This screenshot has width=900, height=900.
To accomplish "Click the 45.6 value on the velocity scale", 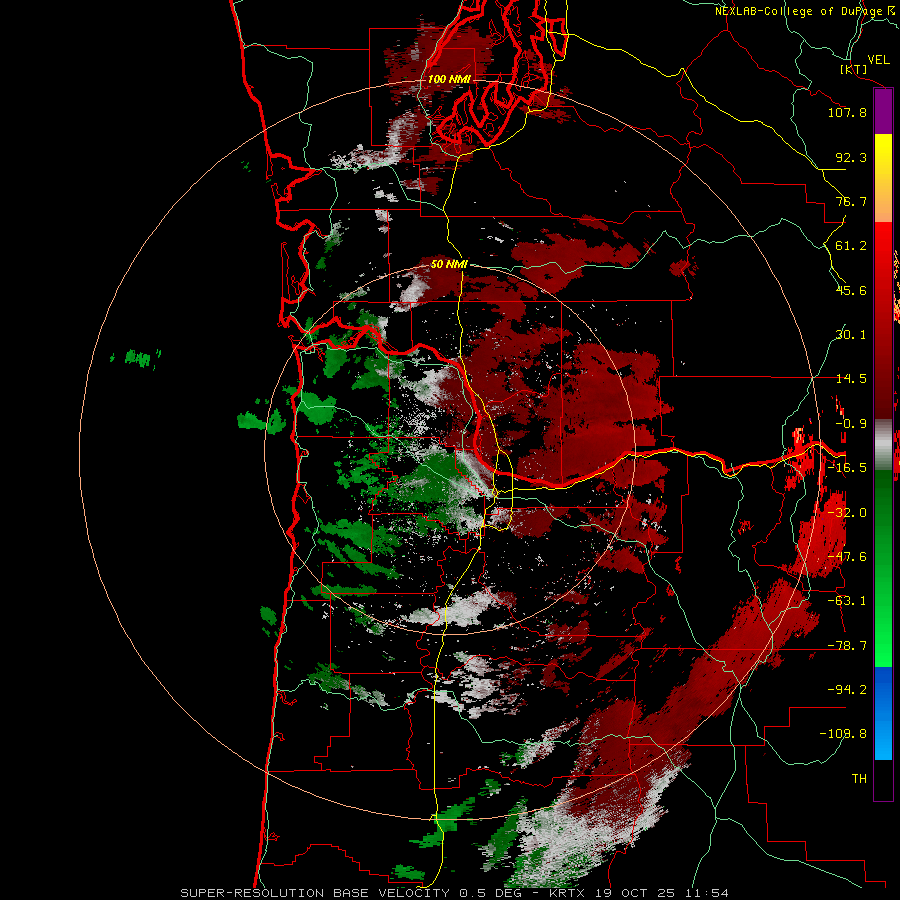I will pos(851,290).
